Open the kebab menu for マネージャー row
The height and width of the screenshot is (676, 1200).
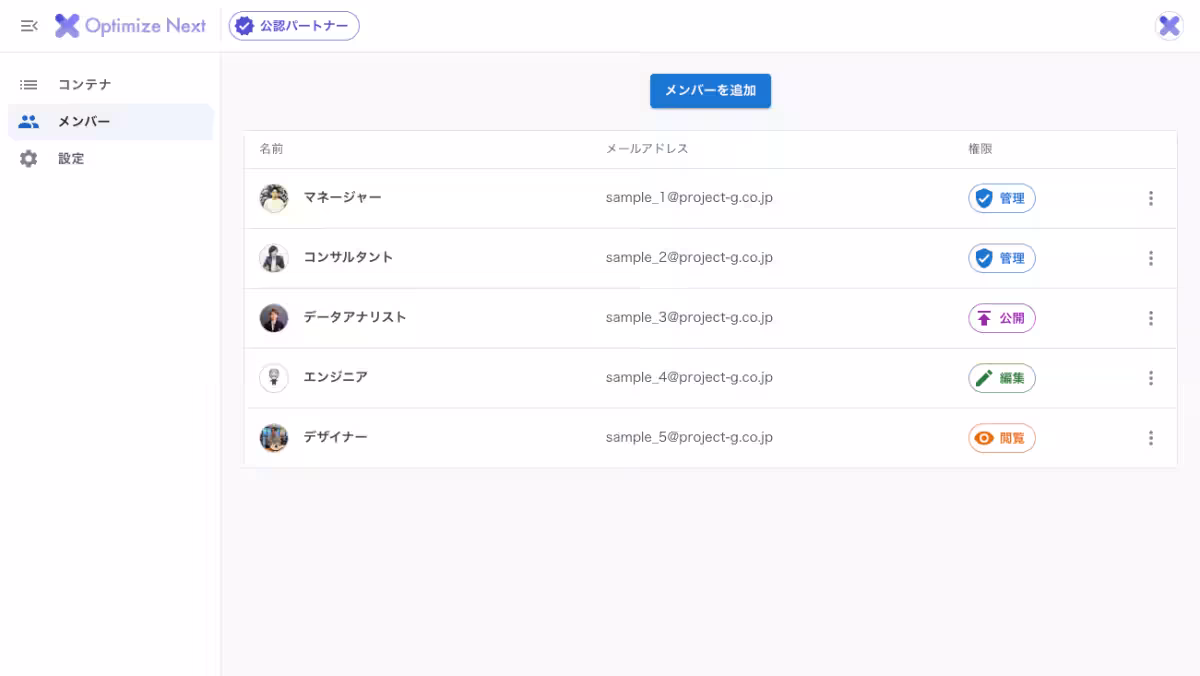pos(1151,198)
